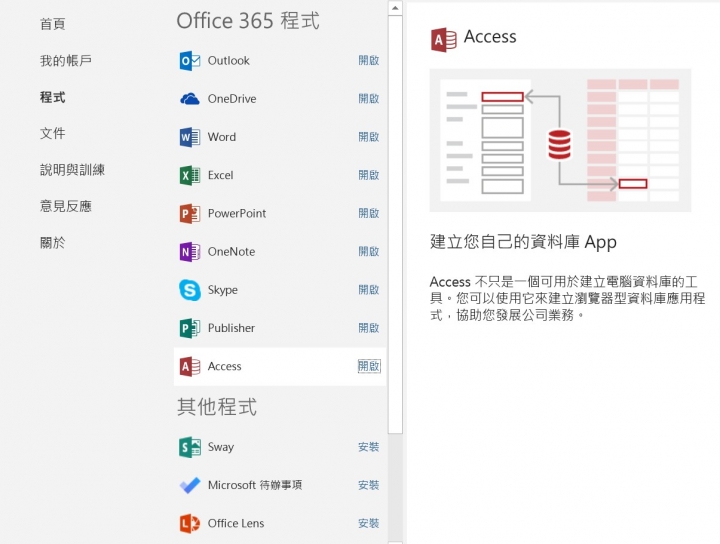Click the Access database illustration image
720x544 pixels.
click(x=560, y=140)
